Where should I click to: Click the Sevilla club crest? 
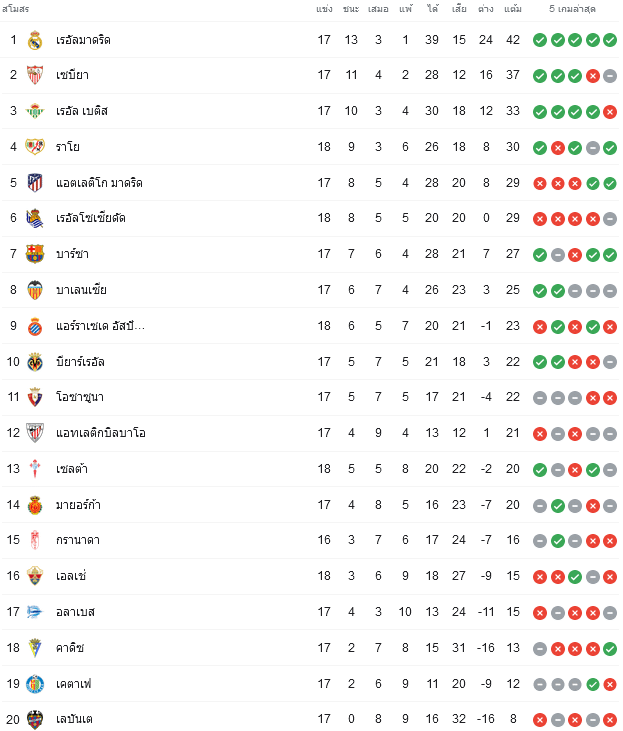[35, 75]
